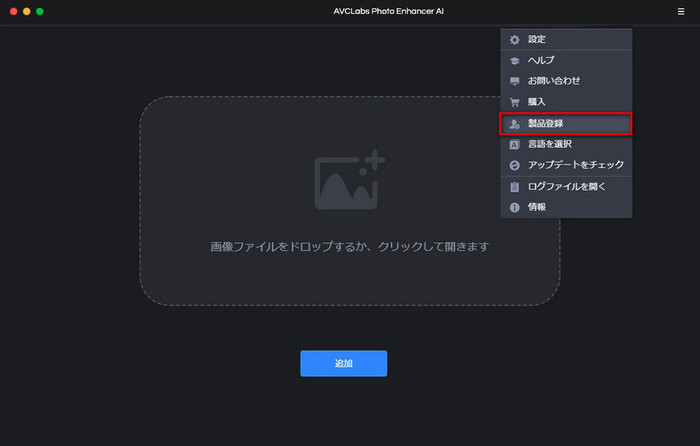700x446 pixels.
Task: Open 言語を選択 menu entry
Action: tap(566, 144)
